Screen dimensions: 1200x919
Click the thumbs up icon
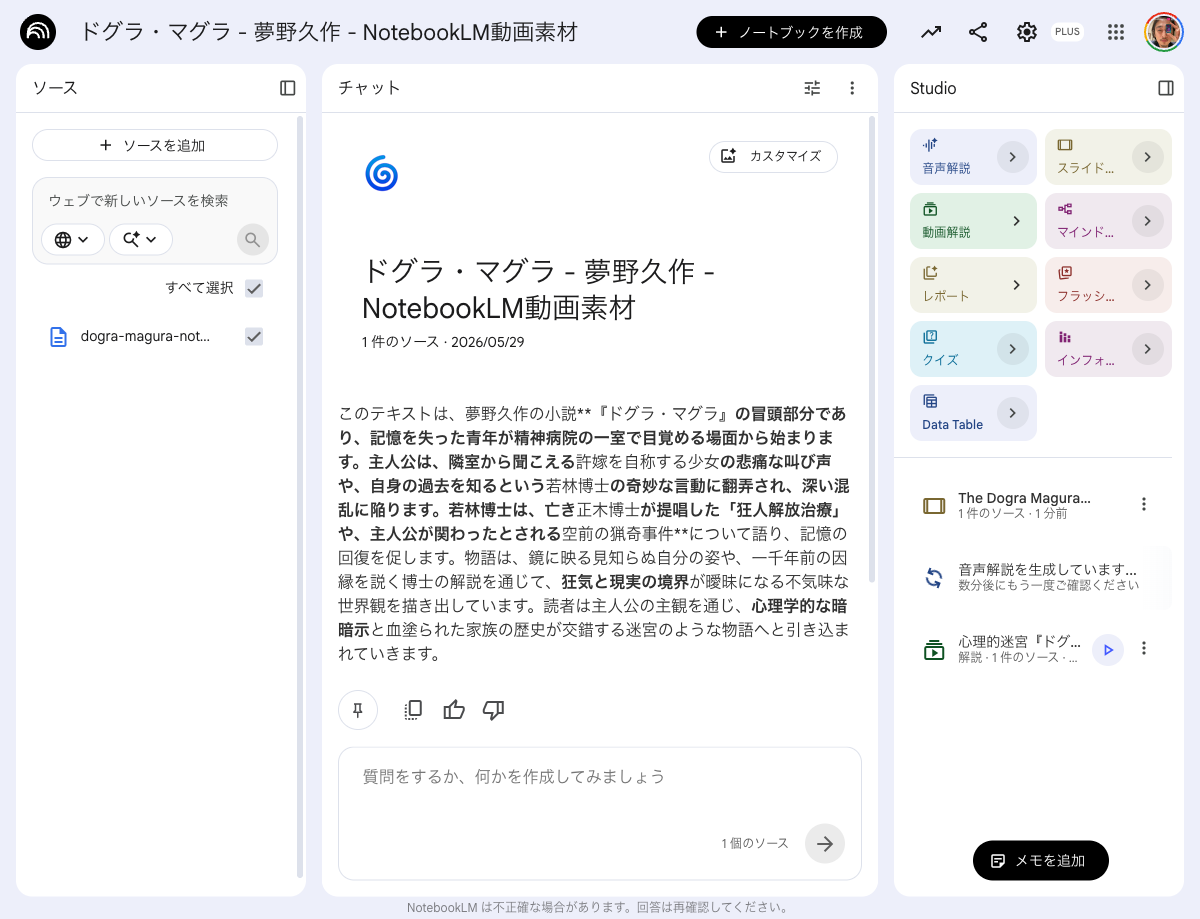[454, 710]
